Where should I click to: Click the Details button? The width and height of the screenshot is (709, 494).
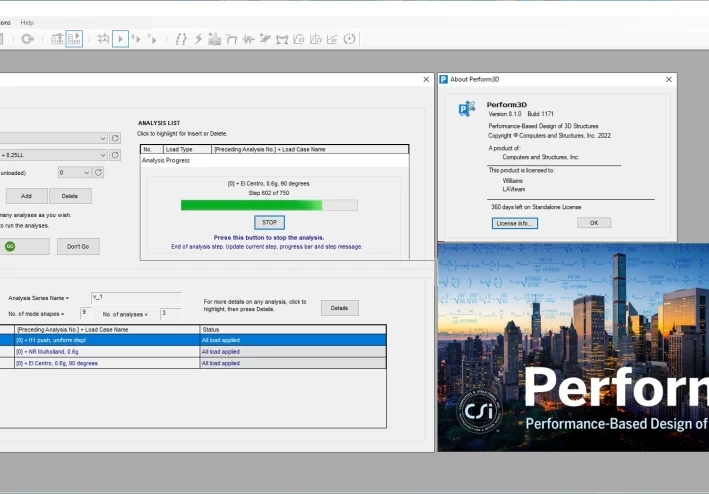click(340, 308)
